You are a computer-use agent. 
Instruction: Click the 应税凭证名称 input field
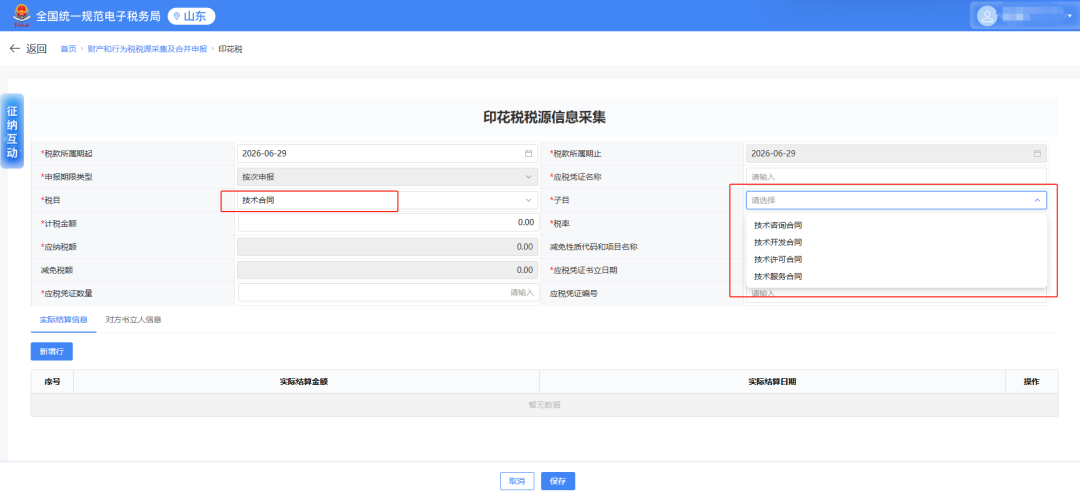click(x=896, y=177)
